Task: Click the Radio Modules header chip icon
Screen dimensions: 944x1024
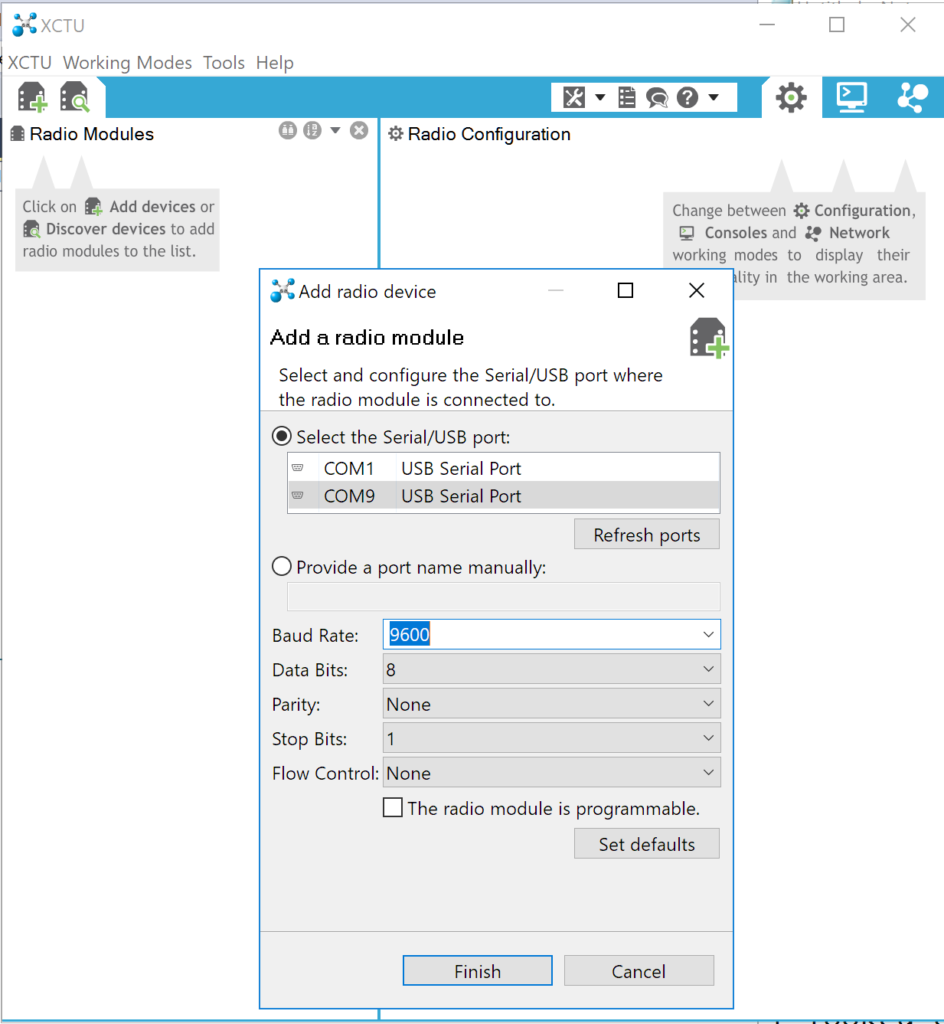Action: [18, 134]
